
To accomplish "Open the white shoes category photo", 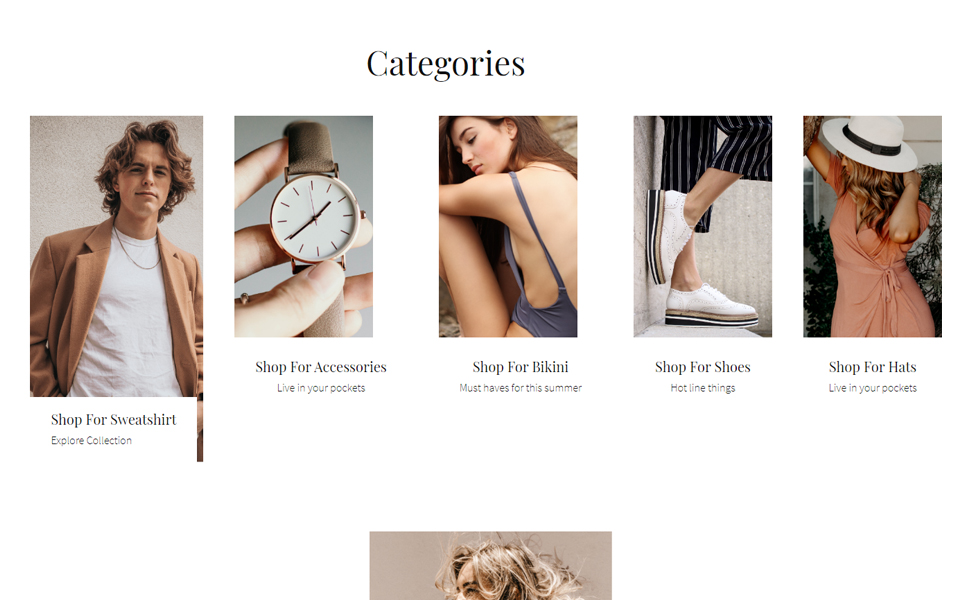I will (702, 226).
